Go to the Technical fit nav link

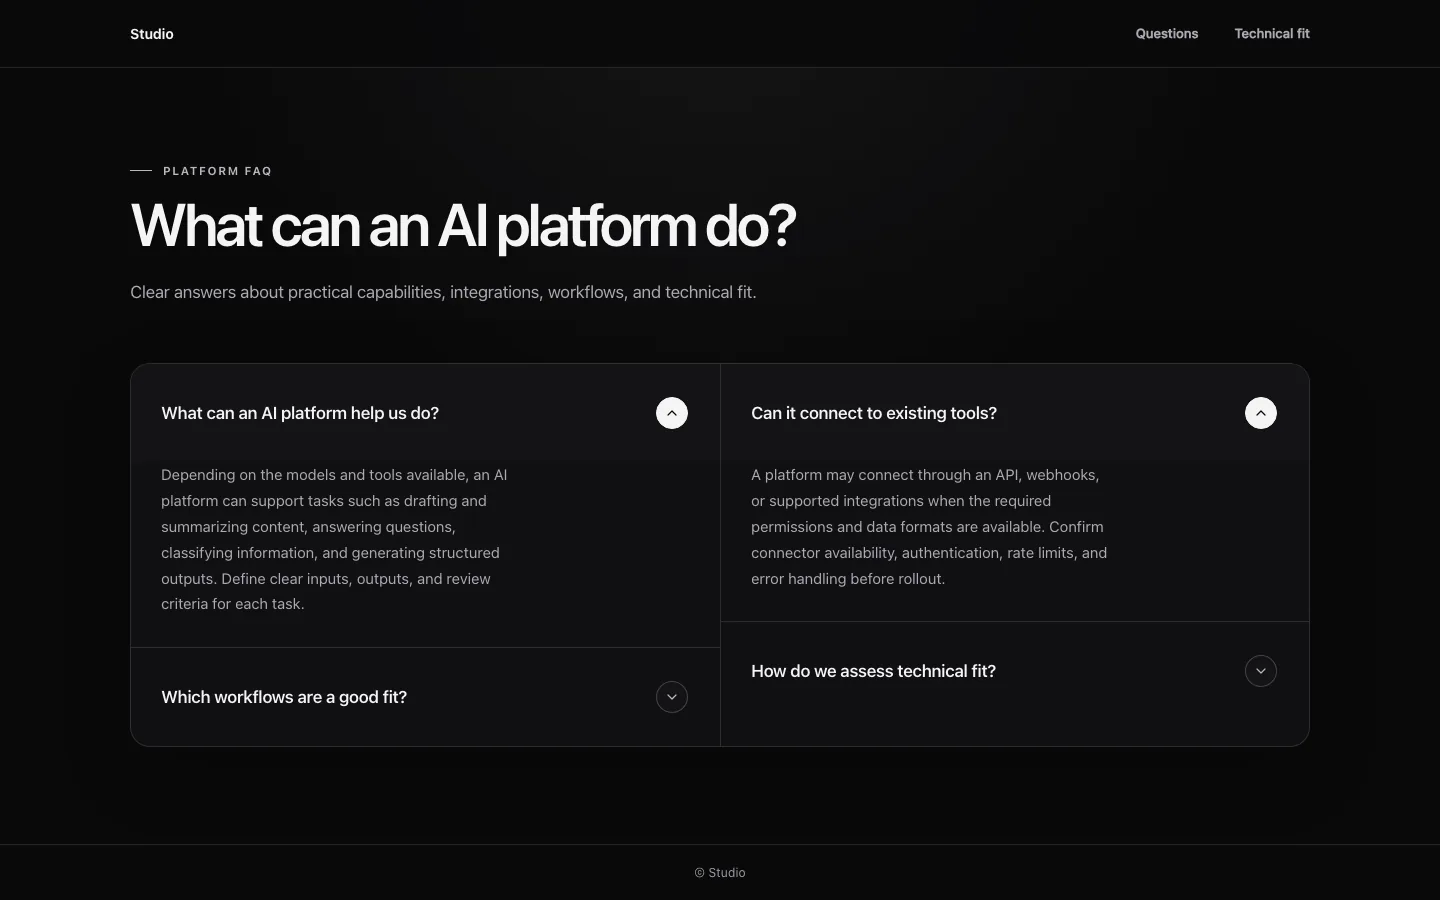coord(1272,34)
